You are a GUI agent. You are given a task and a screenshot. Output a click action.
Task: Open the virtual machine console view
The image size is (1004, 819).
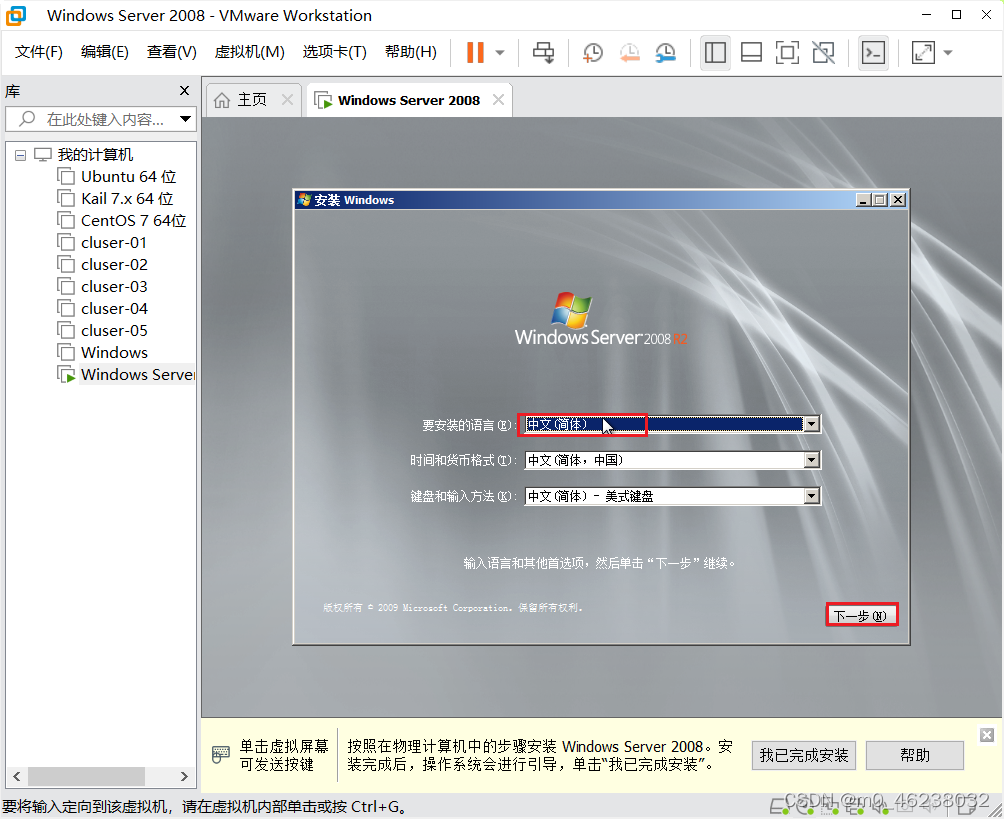(872, 52)
